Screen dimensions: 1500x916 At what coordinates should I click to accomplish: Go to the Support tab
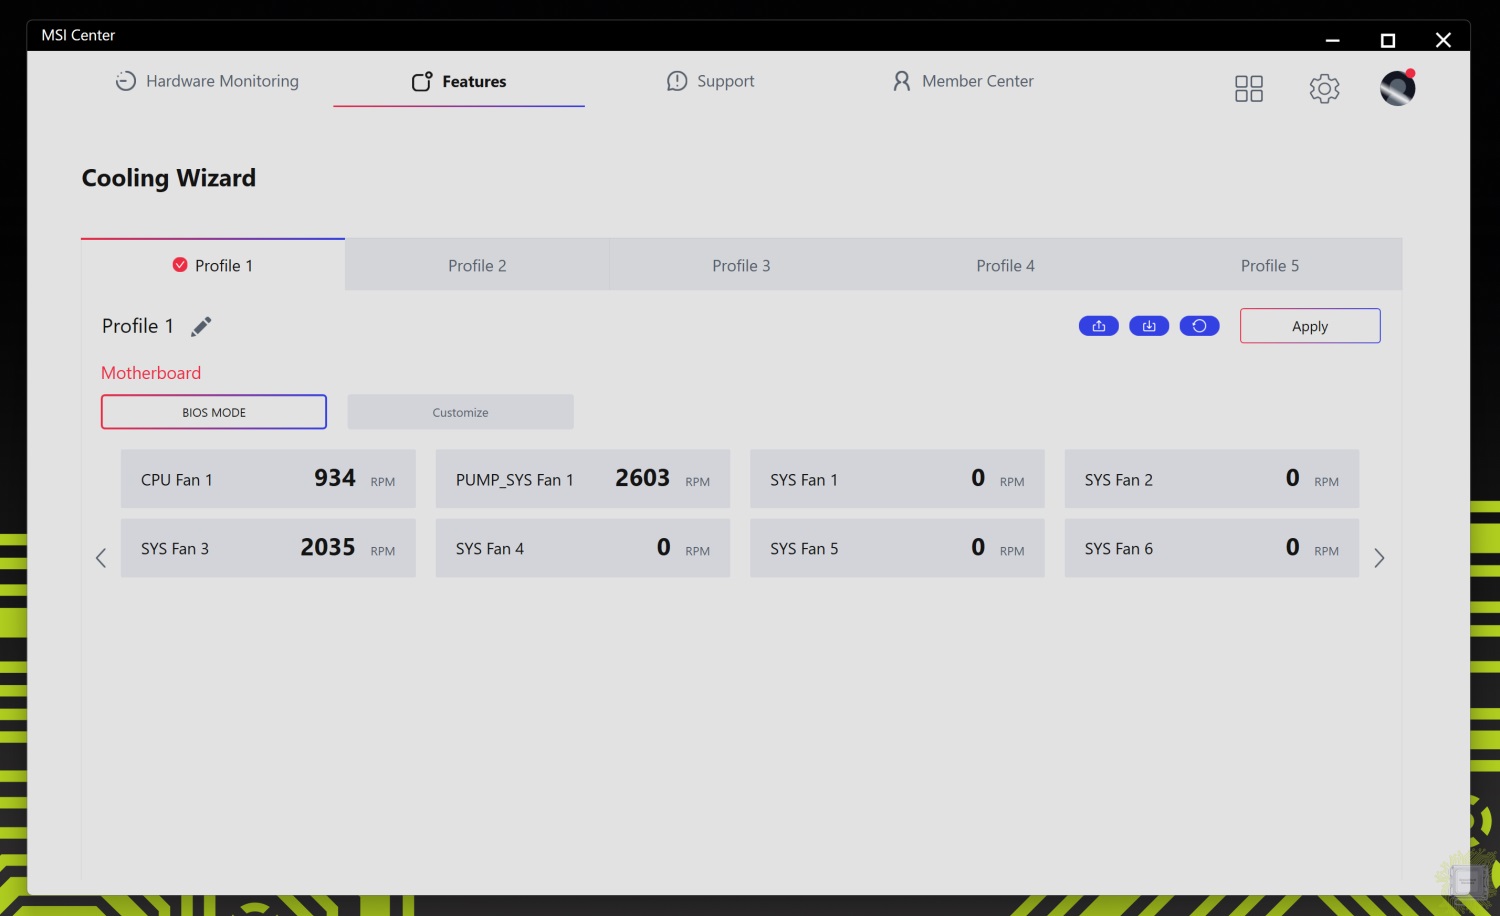tap(710, 82)
